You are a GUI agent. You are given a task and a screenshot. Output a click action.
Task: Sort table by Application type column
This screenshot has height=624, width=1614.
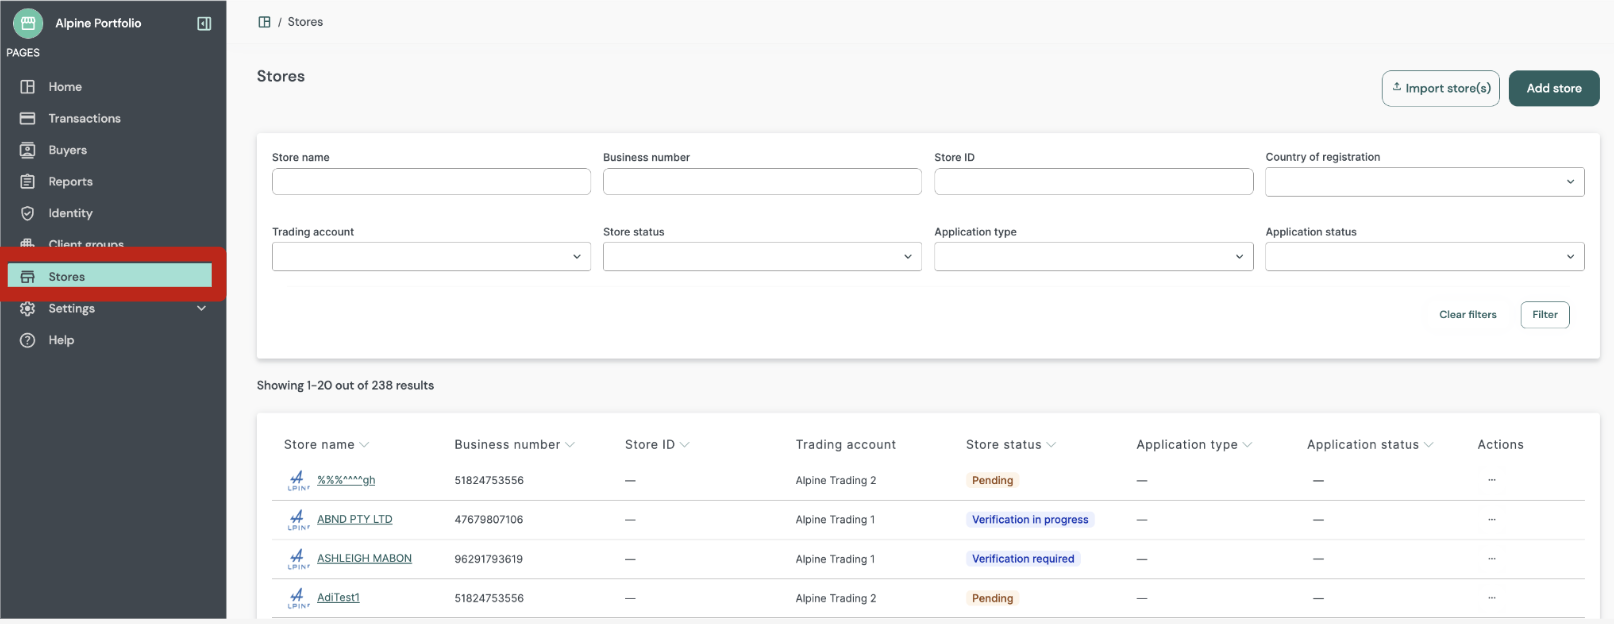pyautogui.click(x=1194, y=445)
